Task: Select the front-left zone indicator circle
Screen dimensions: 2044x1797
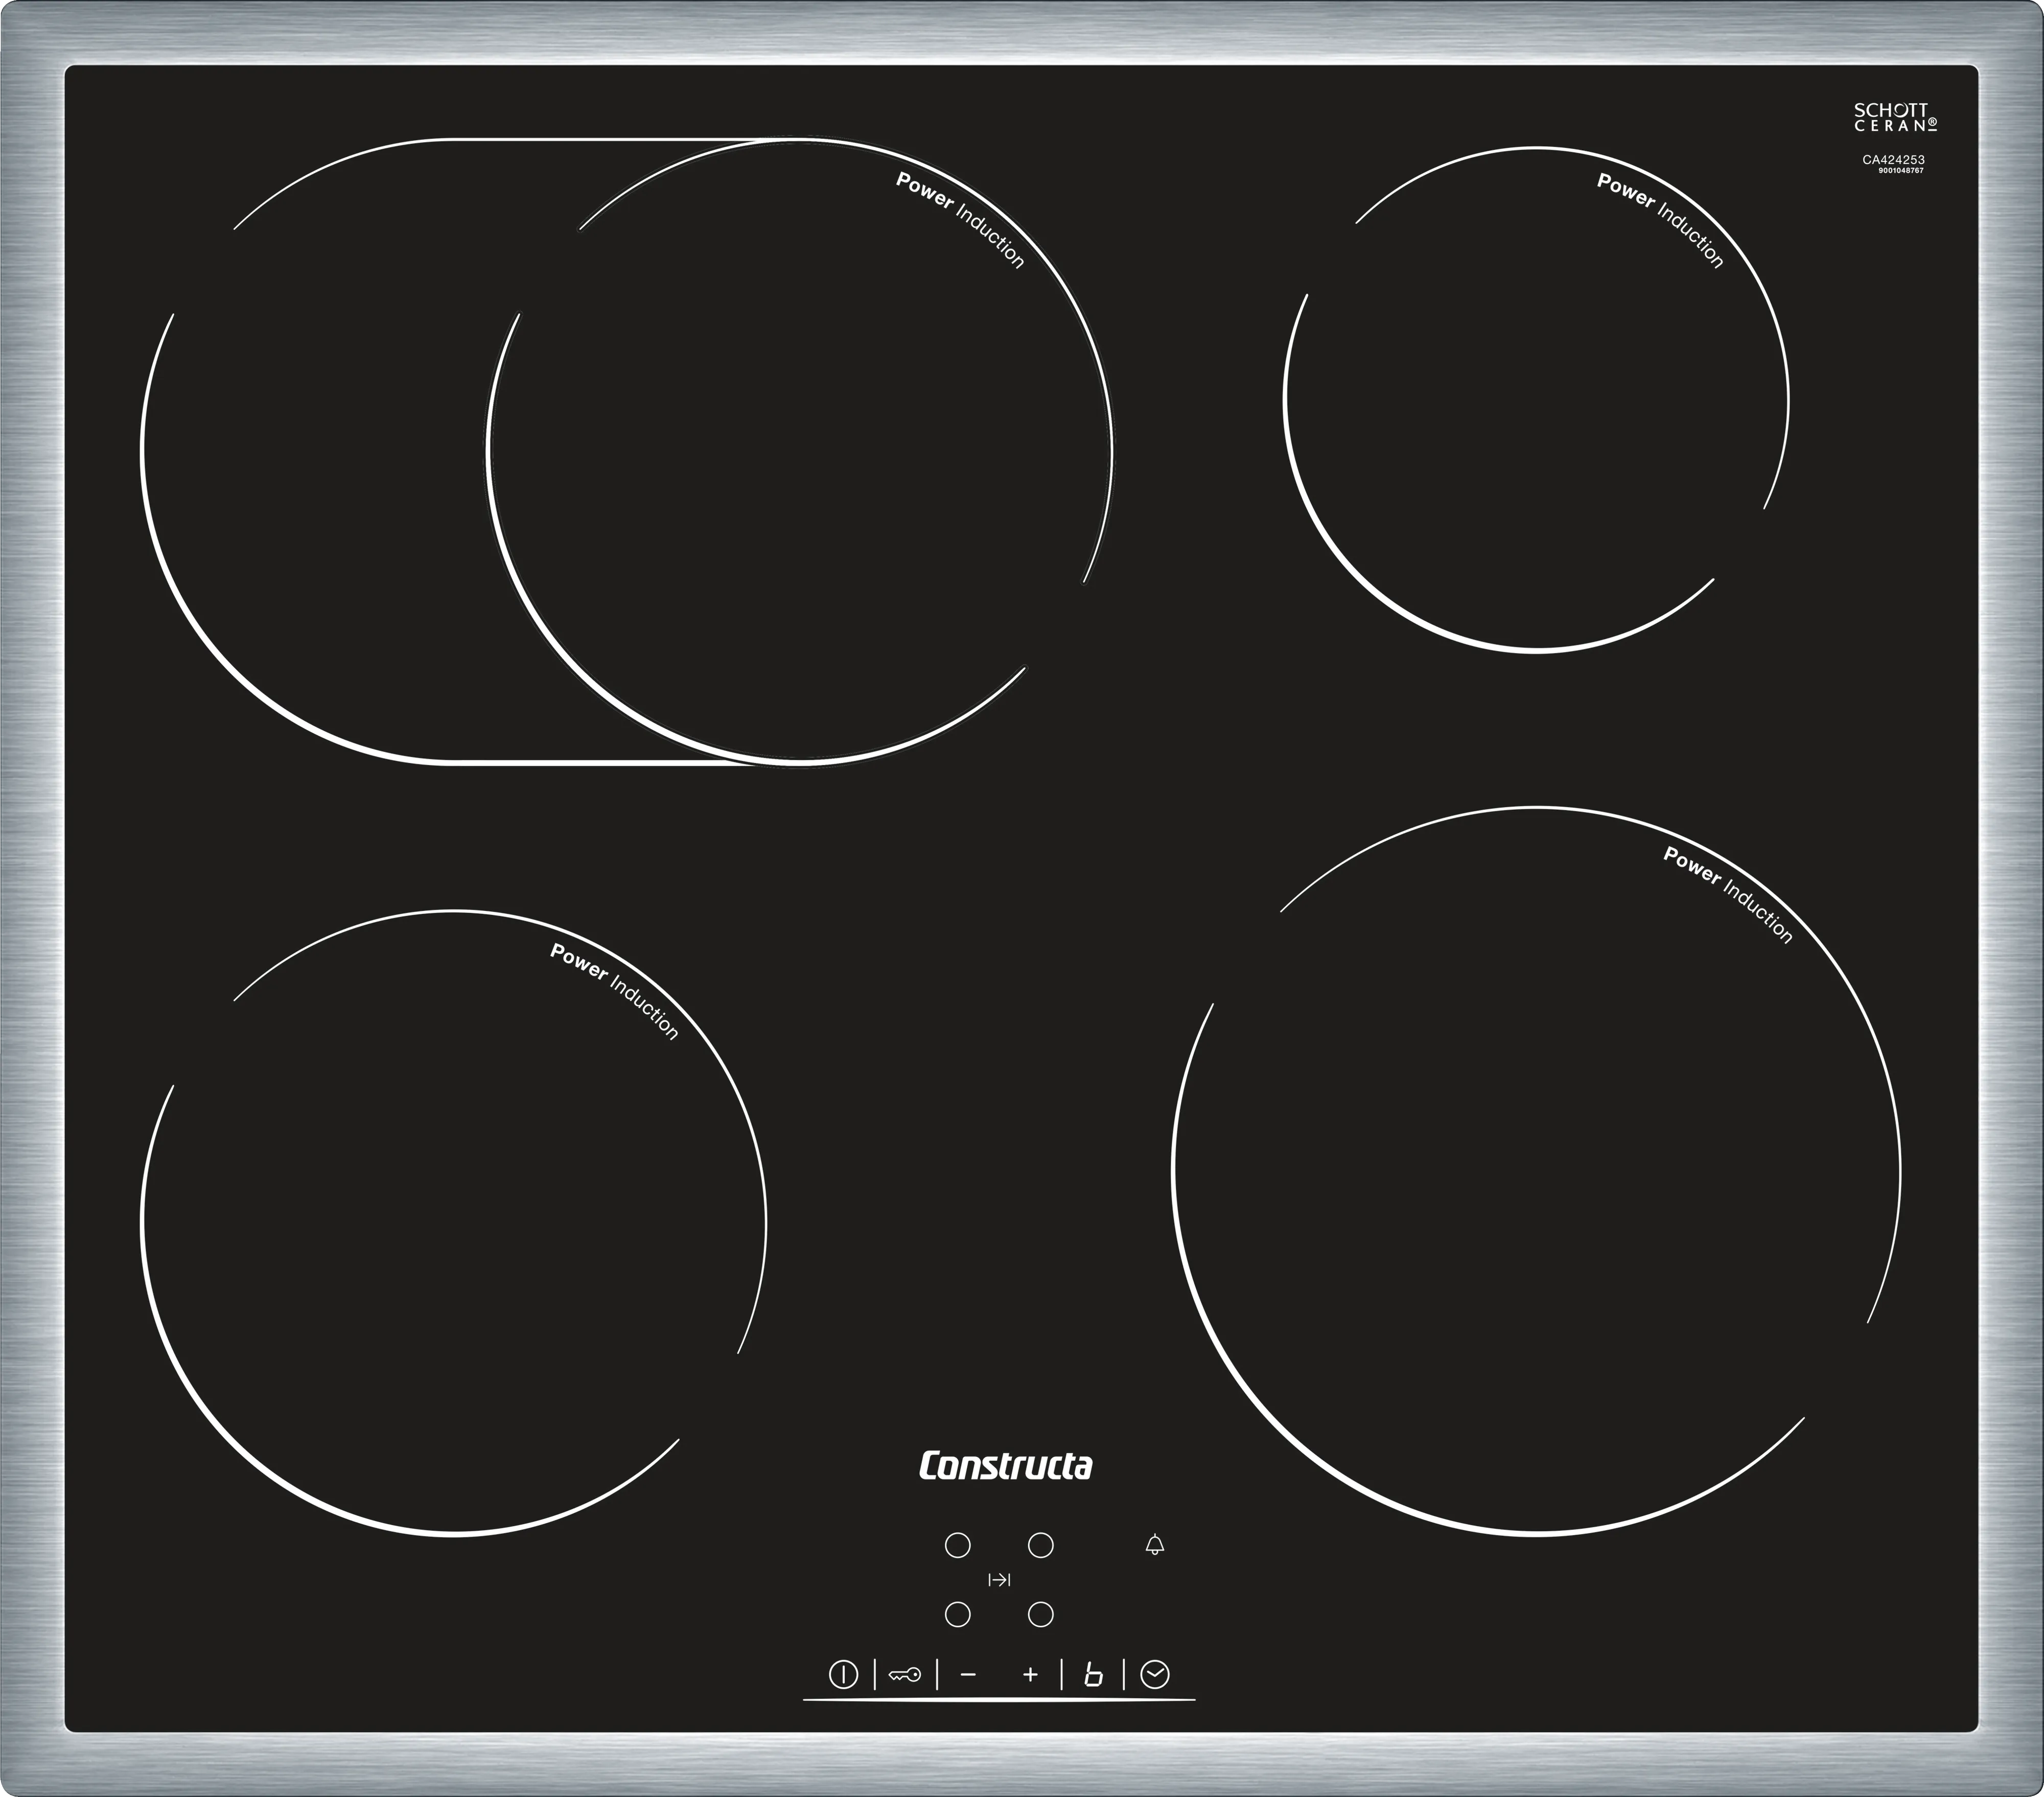Action: (x=957, y=1614)
